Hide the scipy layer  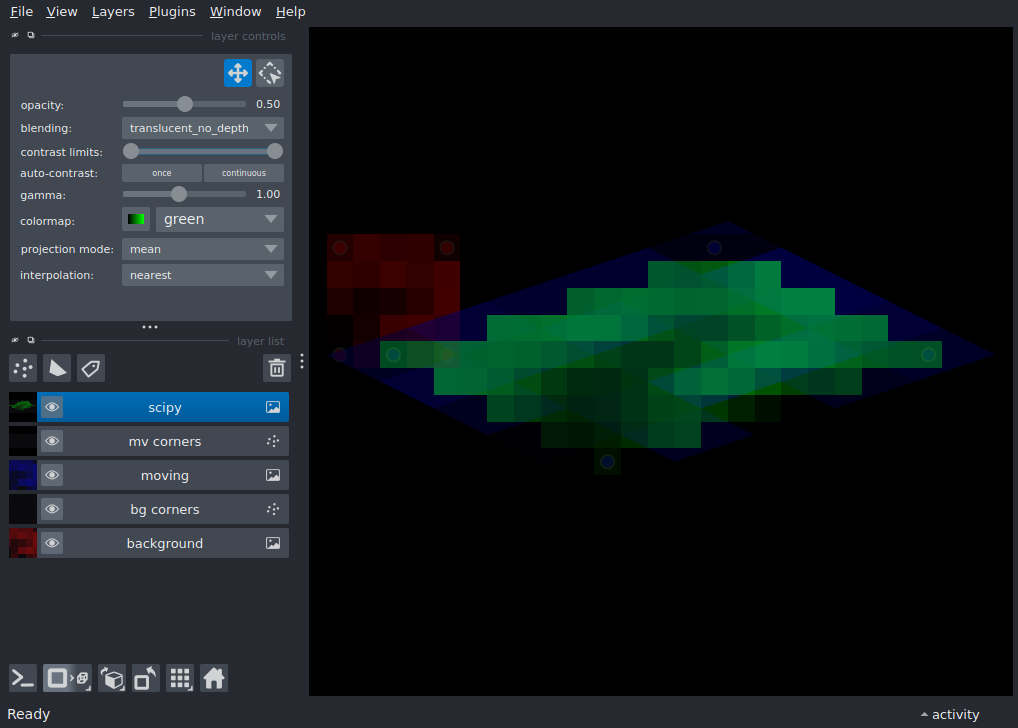point(52,406)
